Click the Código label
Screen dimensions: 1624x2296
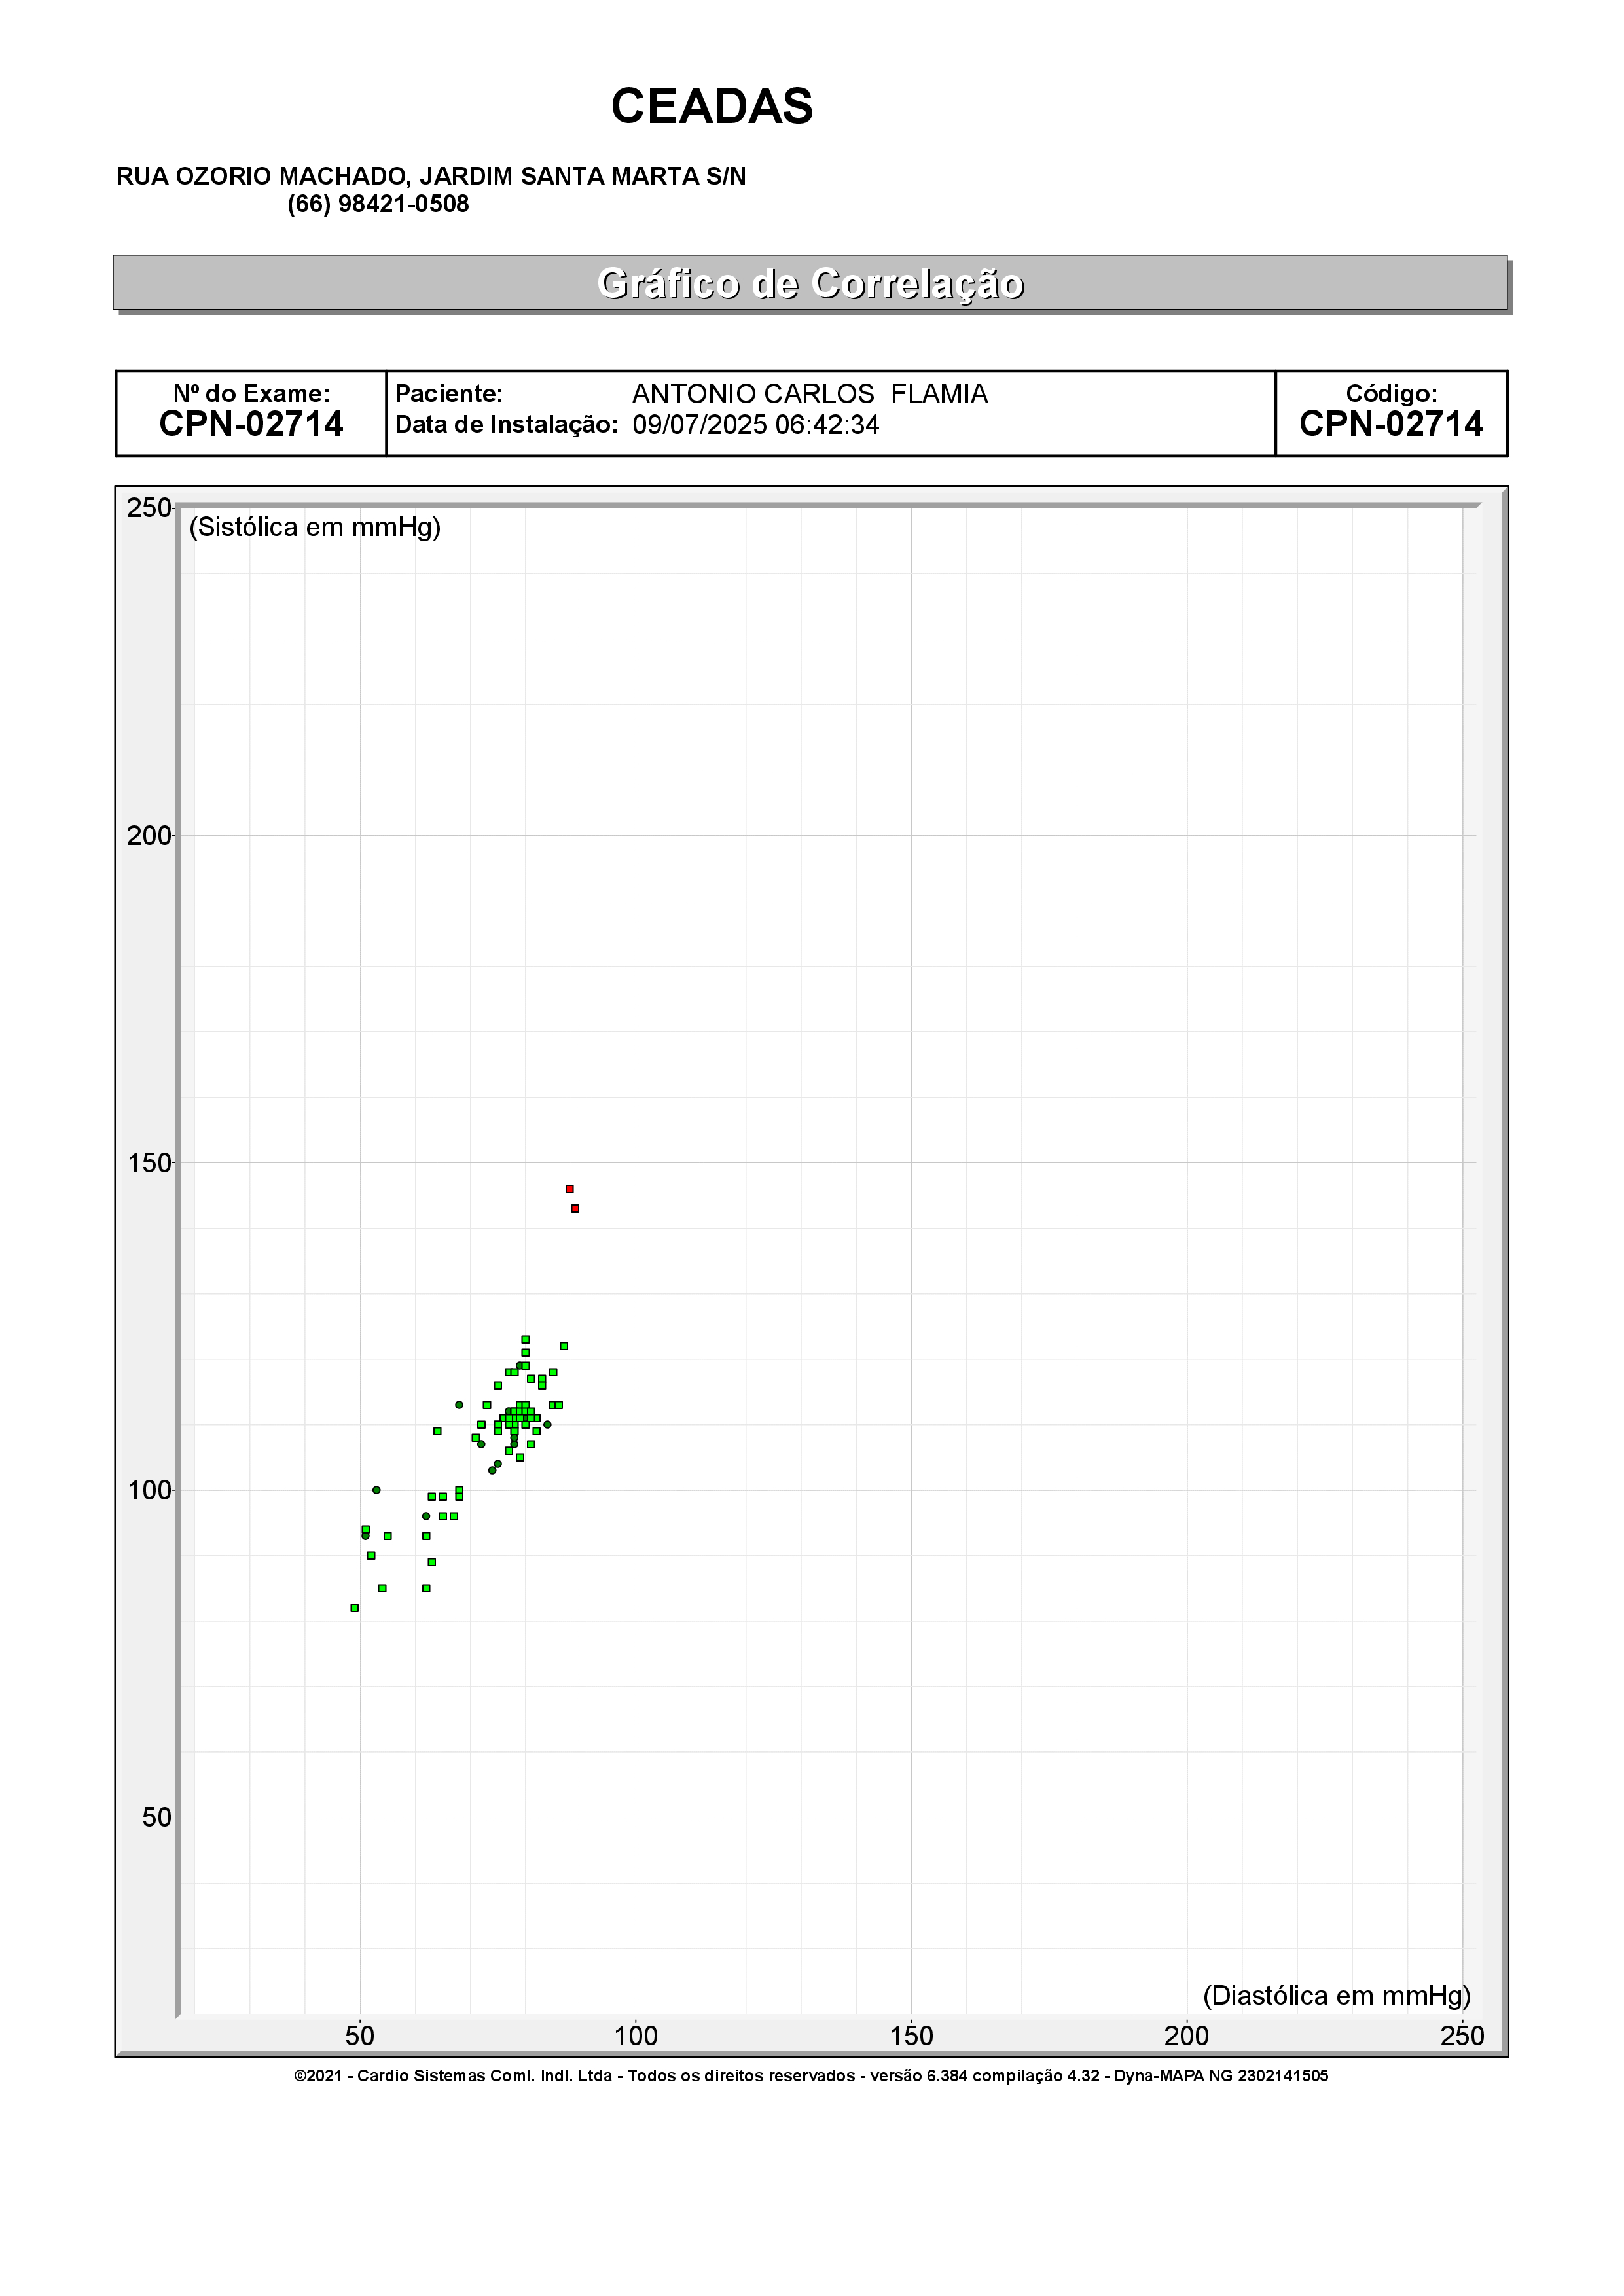(1391, 394)
